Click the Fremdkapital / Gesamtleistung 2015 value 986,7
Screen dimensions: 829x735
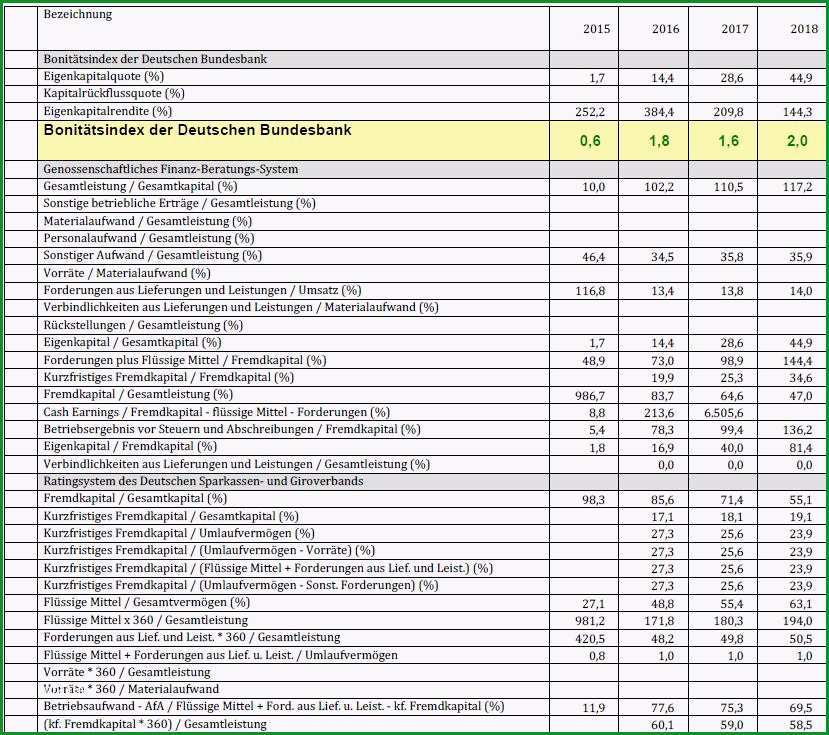click(x=590, y=396)
